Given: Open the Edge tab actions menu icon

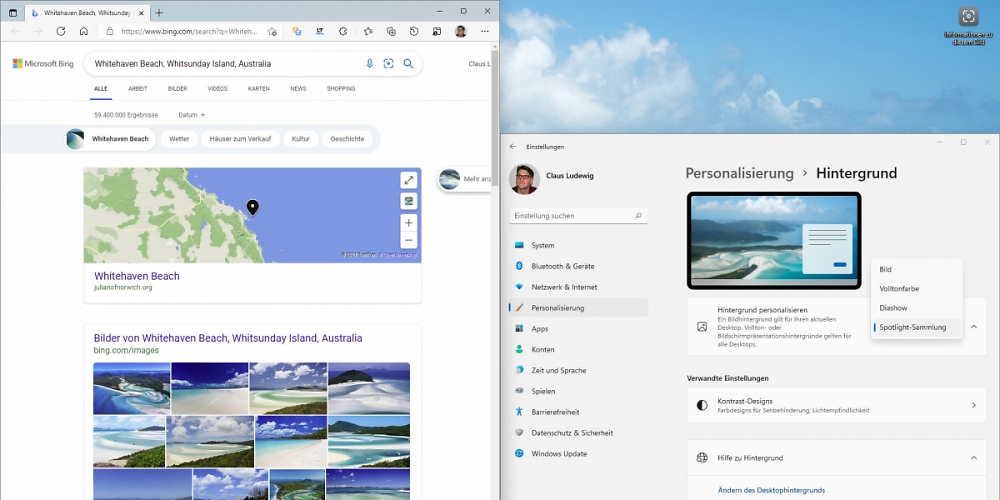Looking at the screenshot, I should 13,12.
